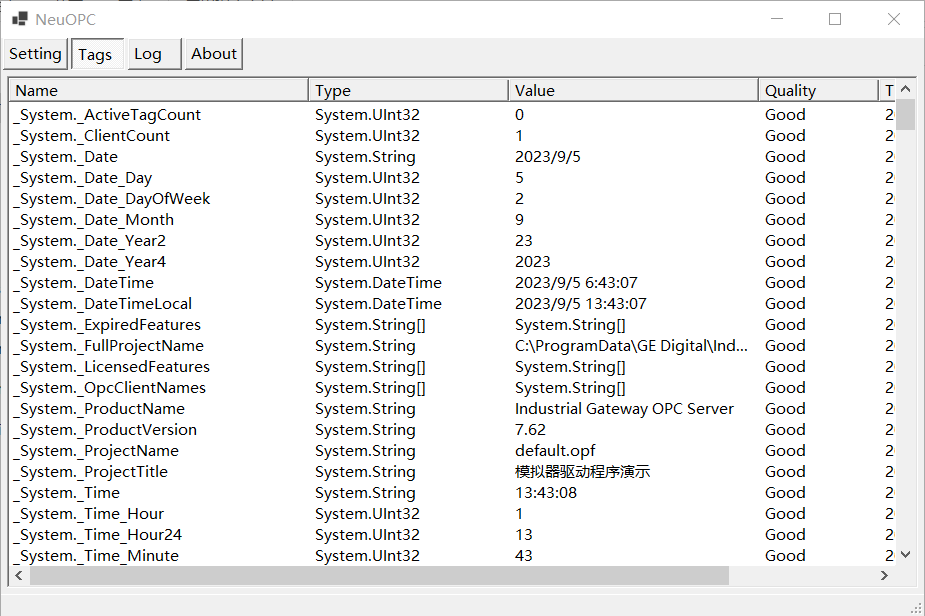Click the NeuOPC application icon in the title bar

pos(18,18)
